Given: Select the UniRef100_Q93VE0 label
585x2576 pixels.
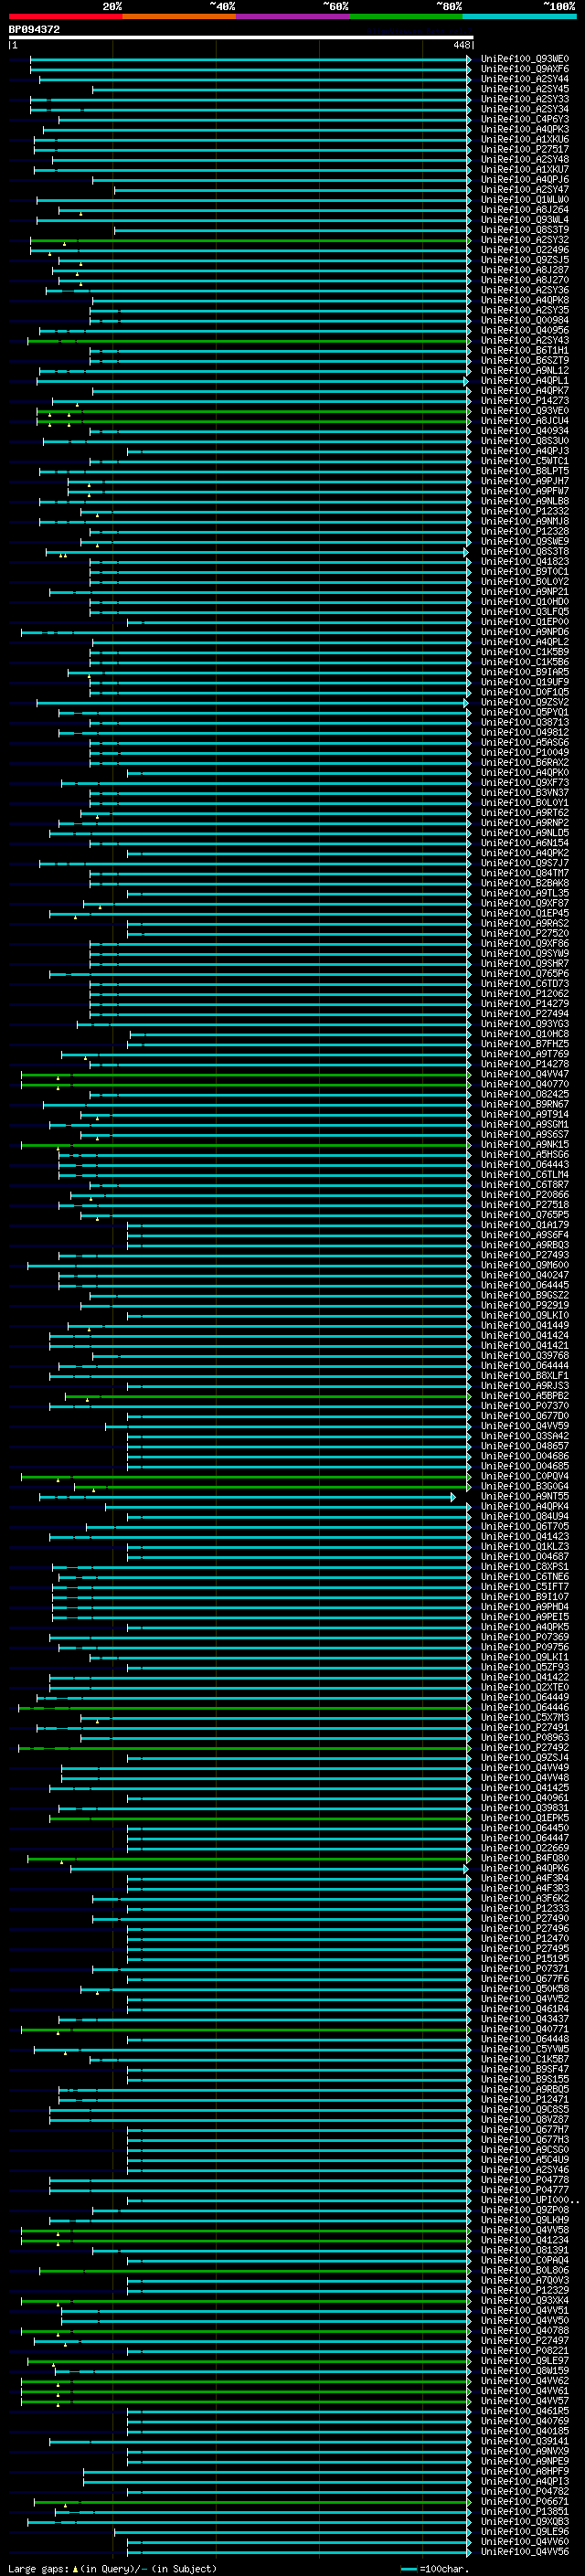Looking at the screenshot, I should click(x=525, y=411).
